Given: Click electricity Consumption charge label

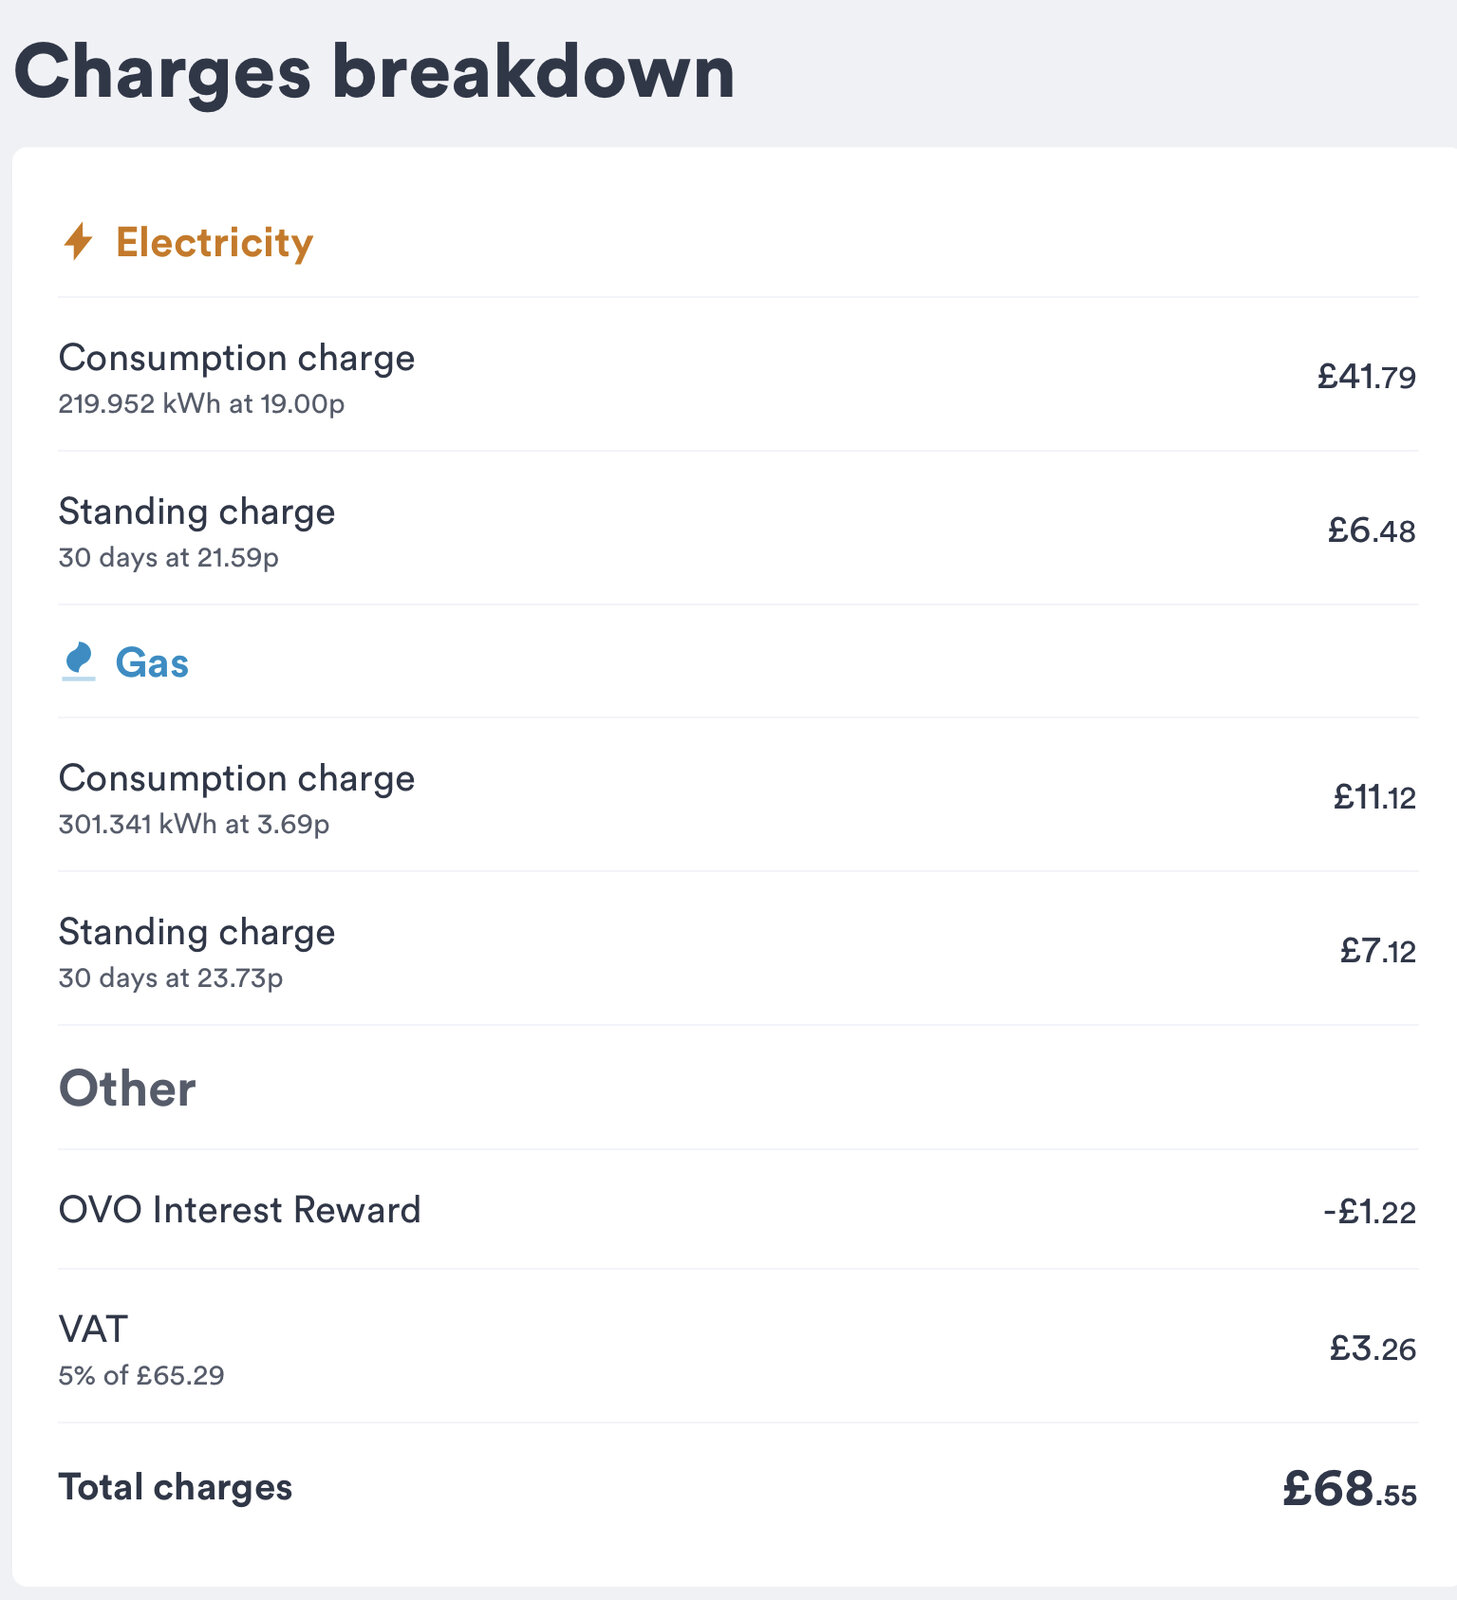Looking at the screenshot, I should click(x=237, y=358).
